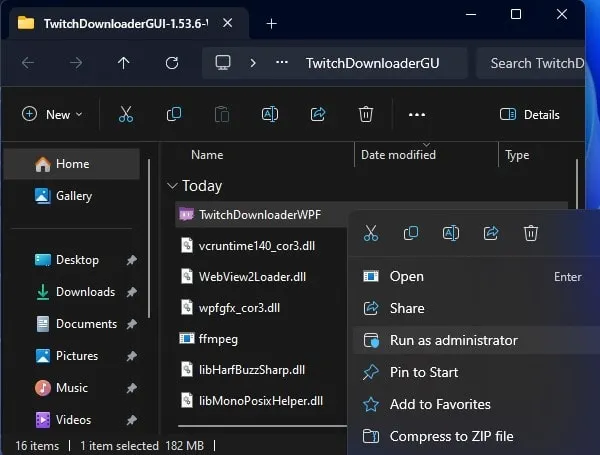Click the TwitchDownloaderGU breadcrumb in address bar
Image resolution: width=600 pixels, height=455 pixels.
coord(372,63)
